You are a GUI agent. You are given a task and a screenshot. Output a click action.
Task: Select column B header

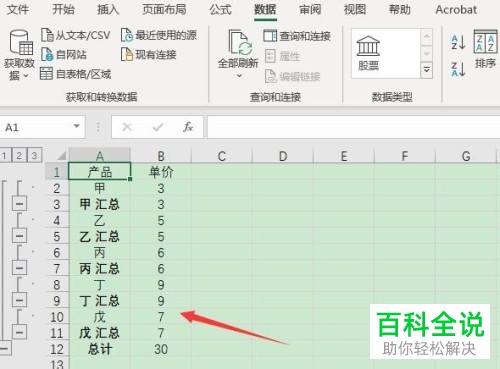click(x=161, y=156)
